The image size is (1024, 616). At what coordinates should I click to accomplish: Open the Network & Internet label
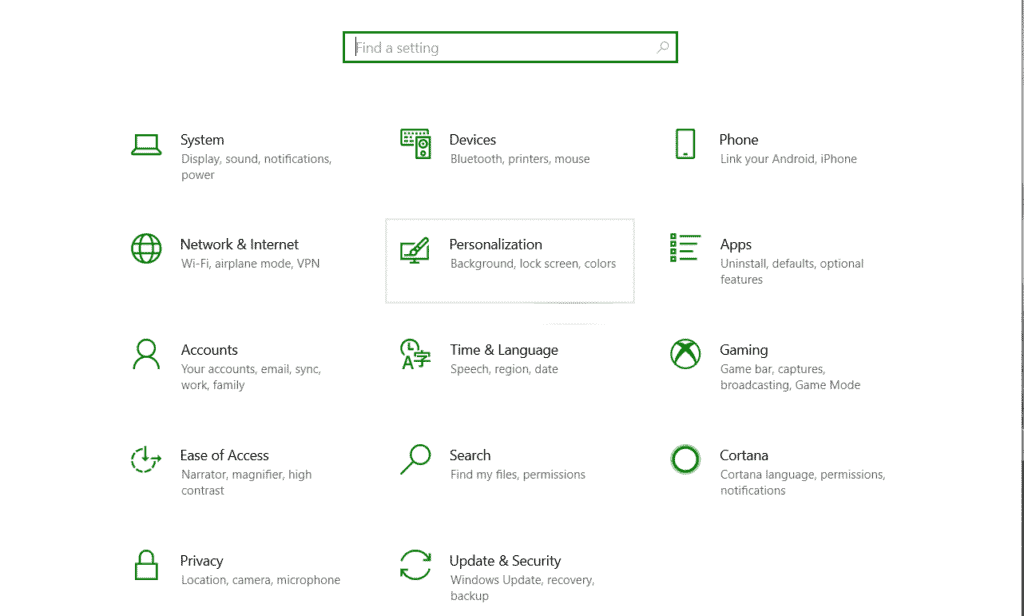coord(239,244)
